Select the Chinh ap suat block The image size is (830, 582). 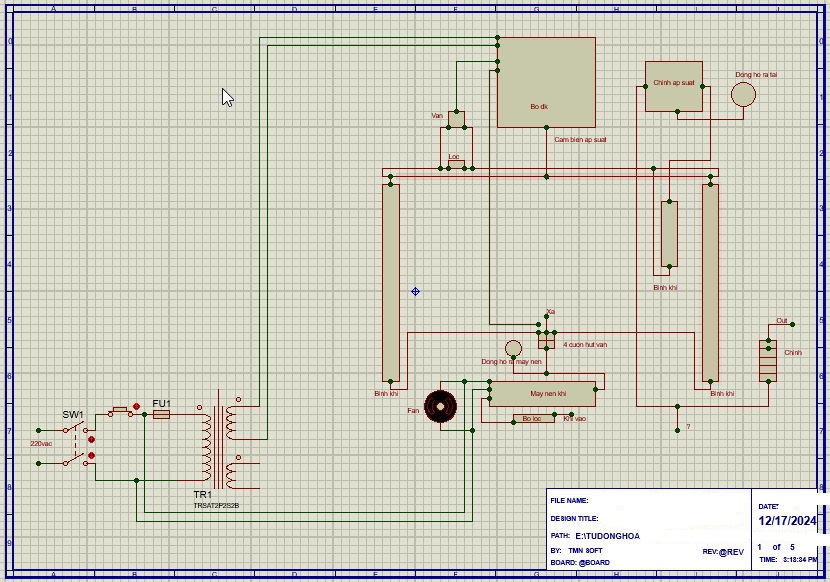(x=674, y=86)
